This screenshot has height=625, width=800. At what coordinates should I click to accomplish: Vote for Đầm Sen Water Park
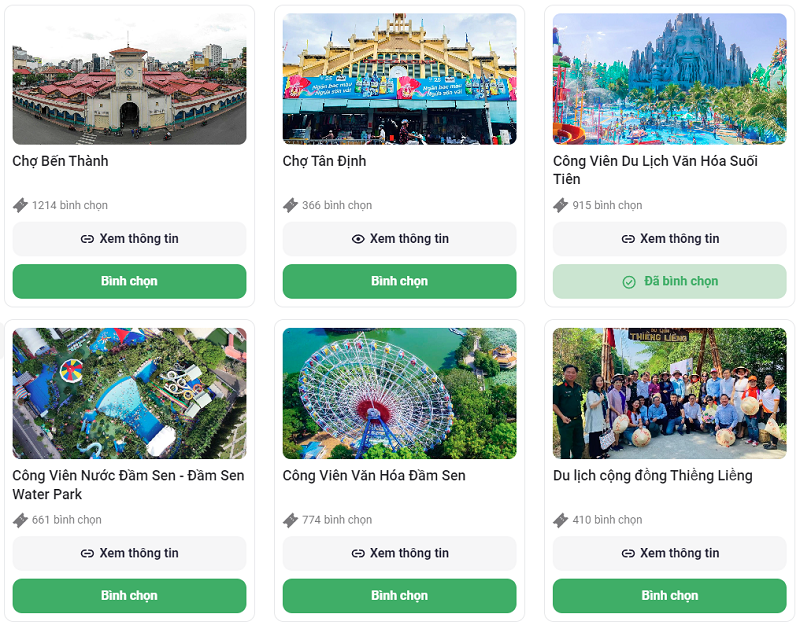point(129,596)
